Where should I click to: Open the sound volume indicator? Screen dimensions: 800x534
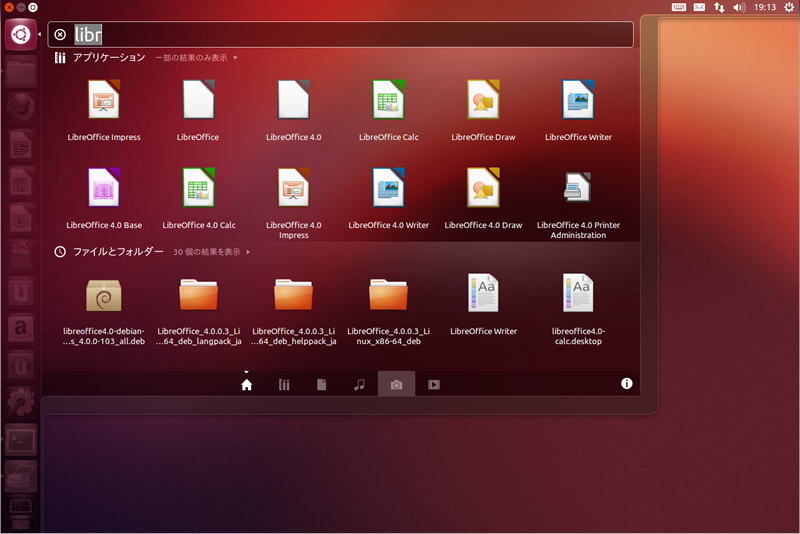point(739,7)
